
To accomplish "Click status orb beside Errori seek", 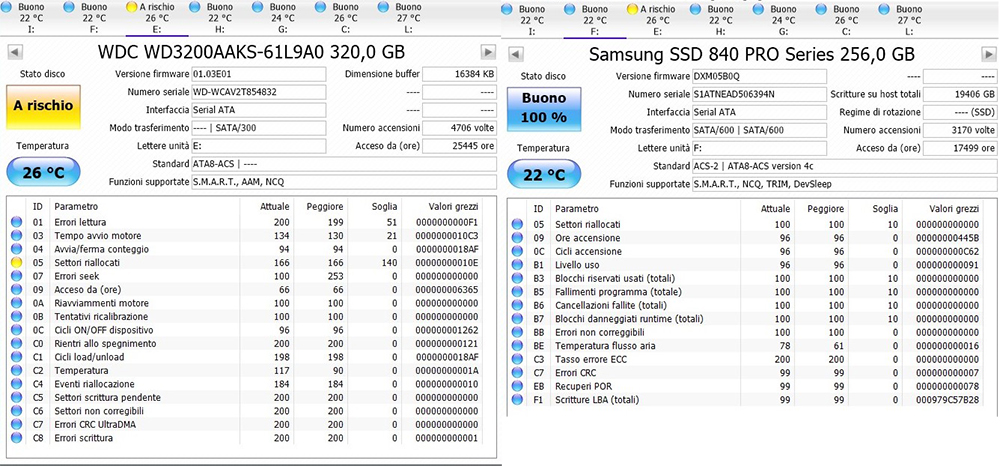I will pos(16,276).
